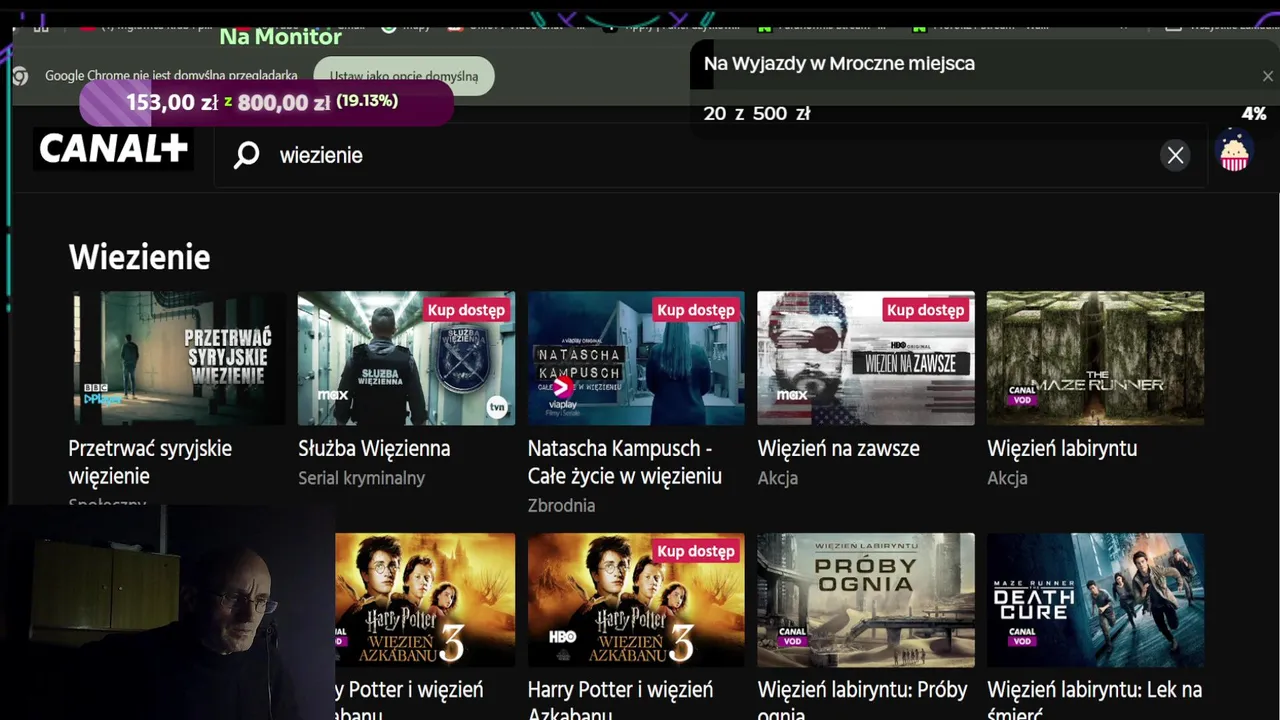Click the '4%' goal percentage
This screenshot has height=720, width=1280.
pos(1253,114)
